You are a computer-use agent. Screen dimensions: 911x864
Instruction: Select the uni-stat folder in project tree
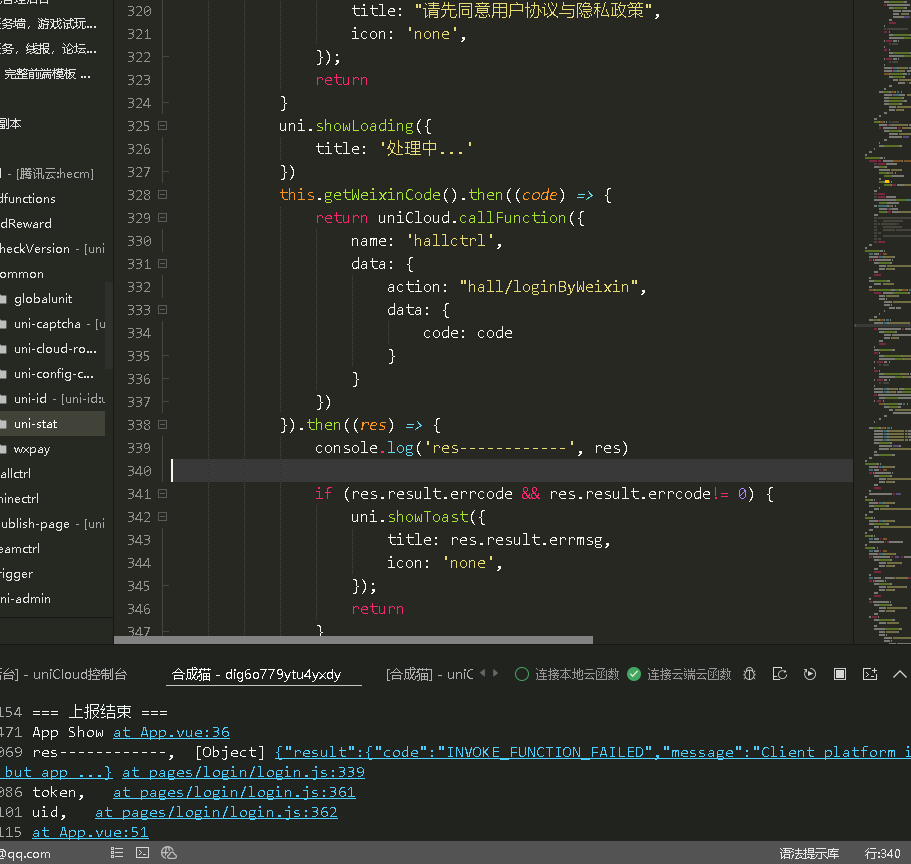point(35,424)
